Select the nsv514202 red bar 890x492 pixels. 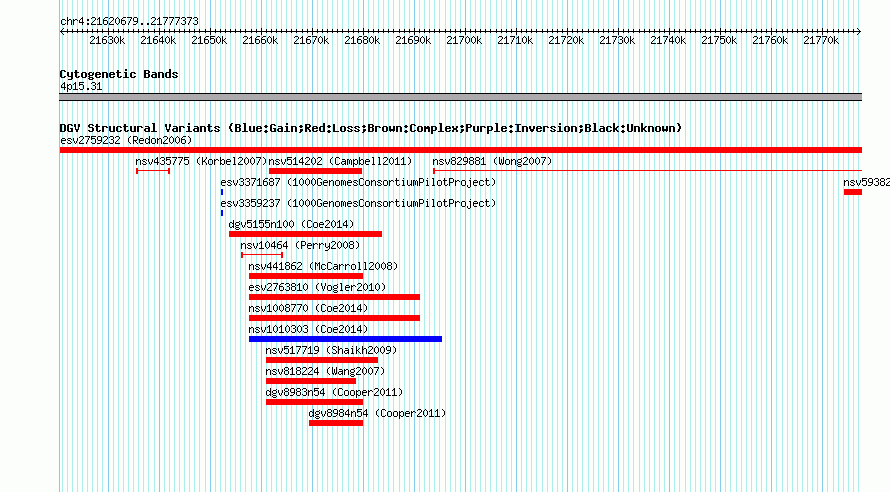[x=315, y=171]
